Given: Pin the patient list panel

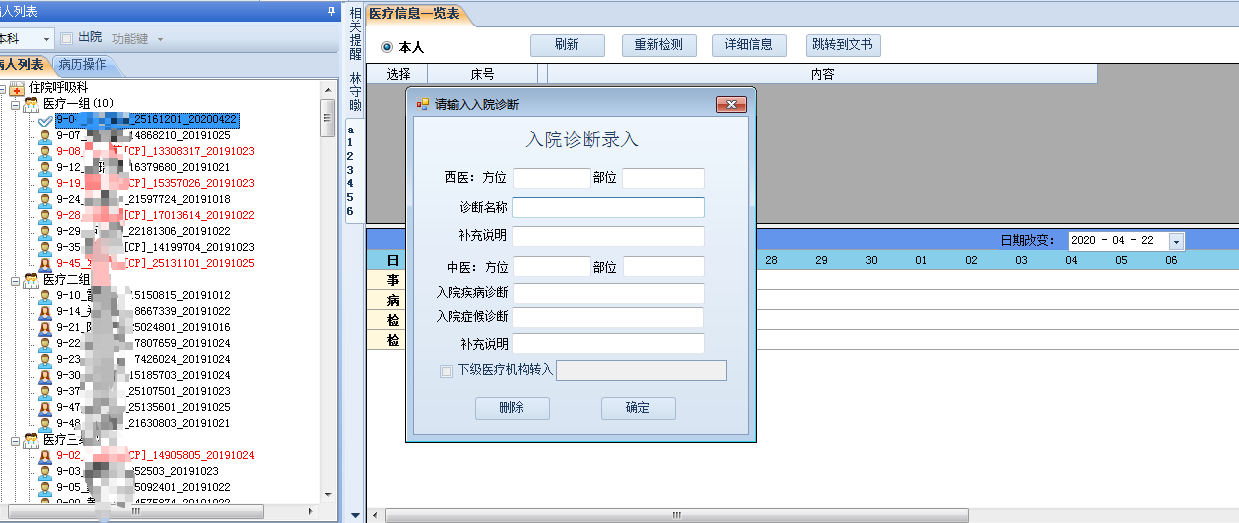Looking at the screenshot, I should 331,11.
